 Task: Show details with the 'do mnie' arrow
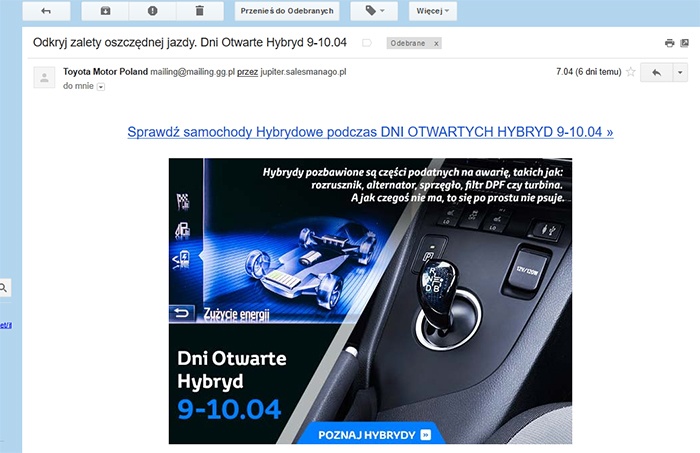coord(101,87)
